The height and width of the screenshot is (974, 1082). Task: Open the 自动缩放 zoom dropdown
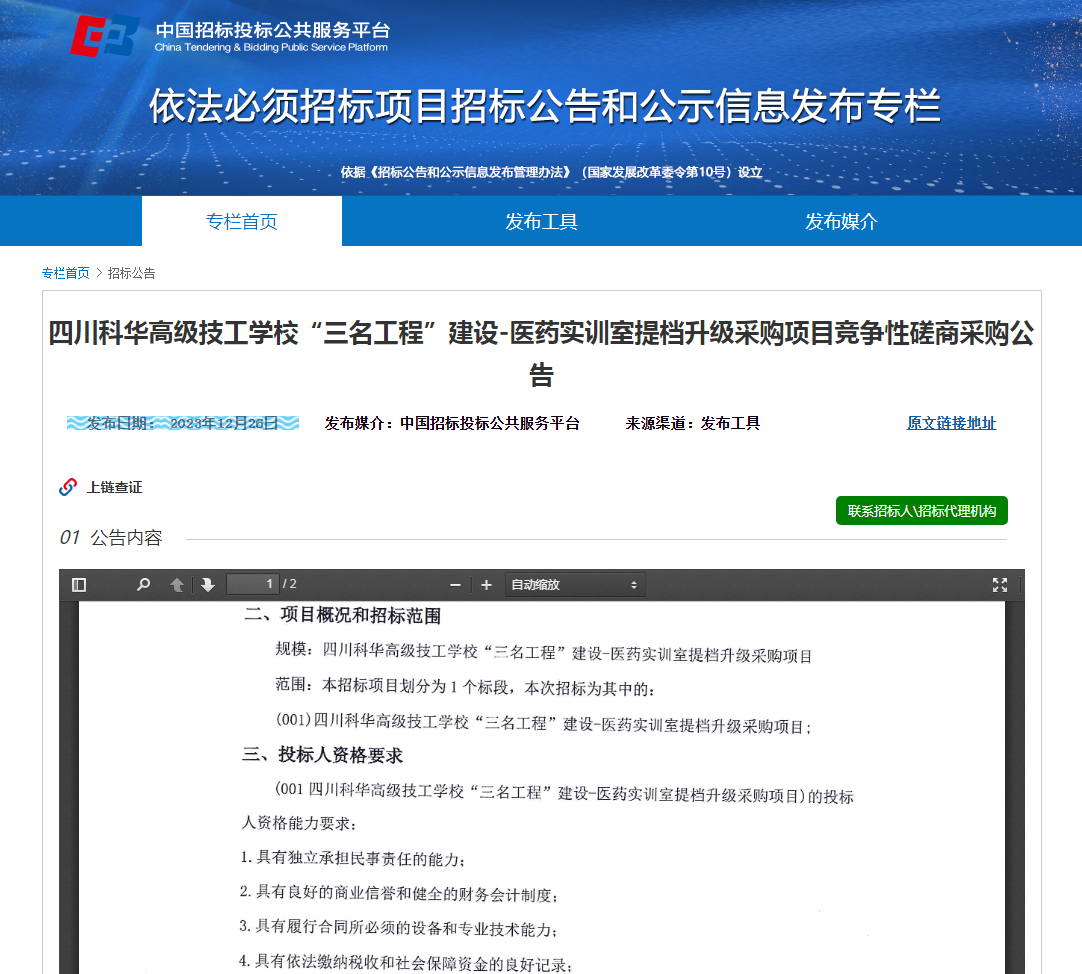pyautogui.click(x=575, y=585)
